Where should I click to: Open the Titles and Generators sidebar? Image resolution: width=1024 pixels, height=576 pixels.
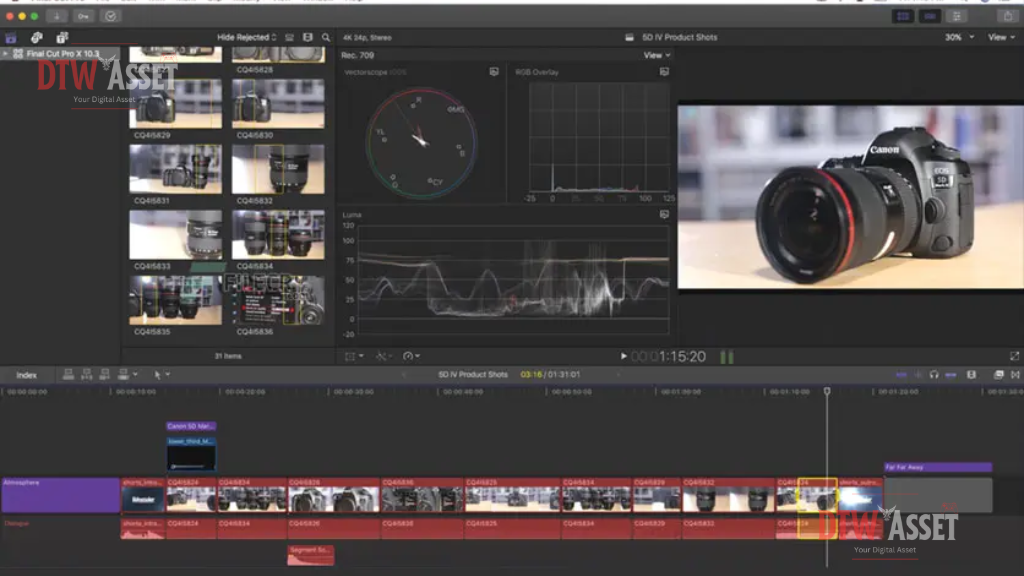[x=62, y=38]
